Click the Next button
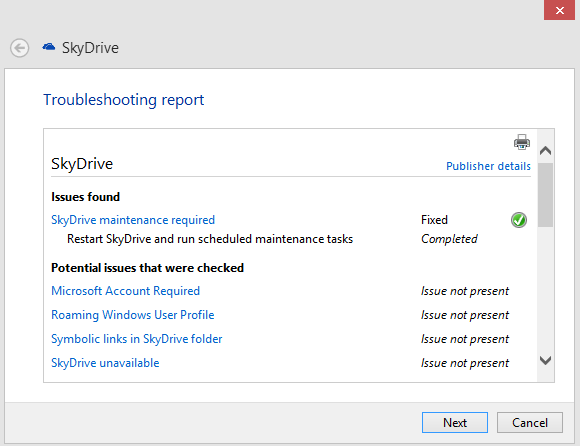The width and height of the screenshot is (581, 446). [455, 423]
